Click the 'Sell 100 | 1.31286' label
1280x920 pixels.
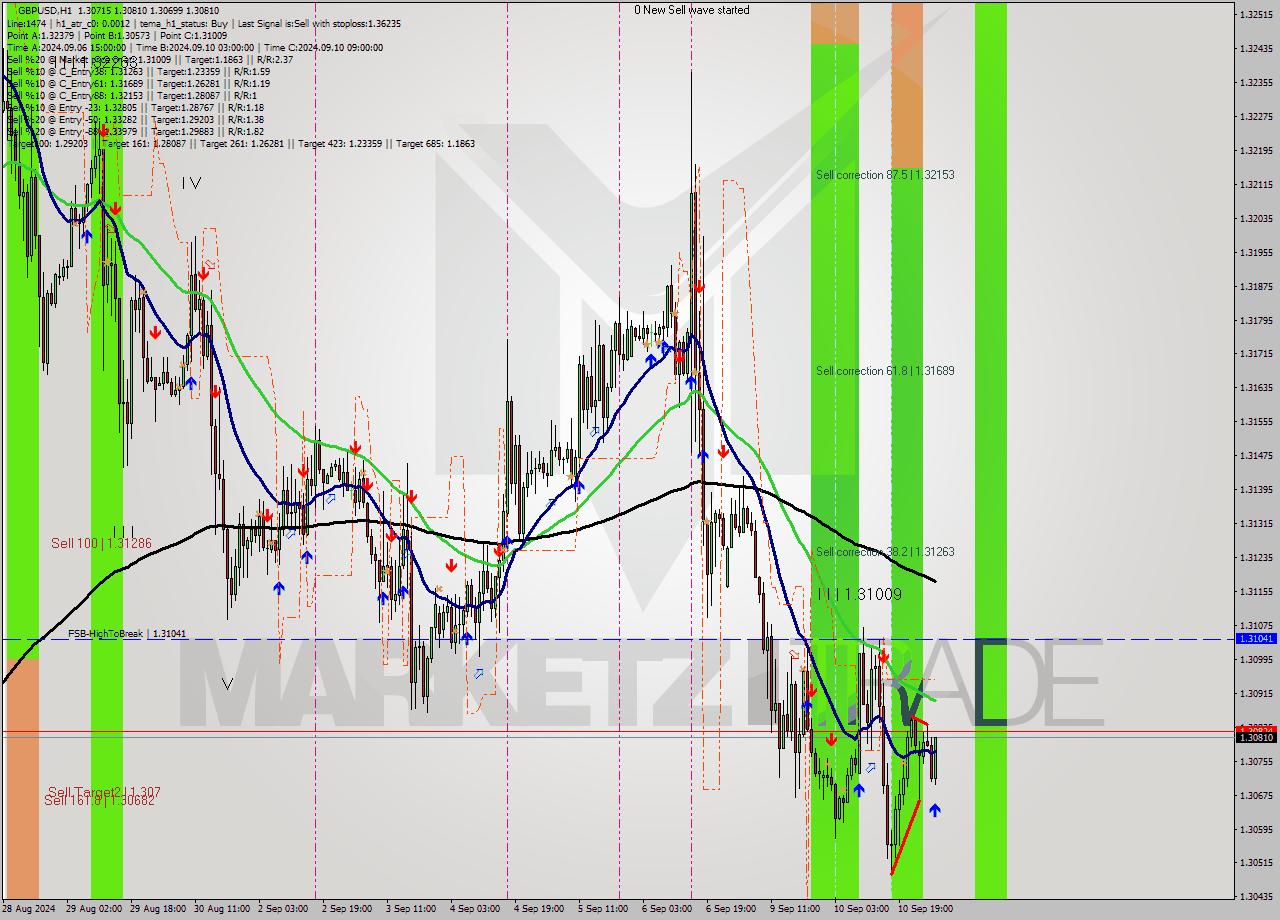pyautogui.click(x=102, y=543)
